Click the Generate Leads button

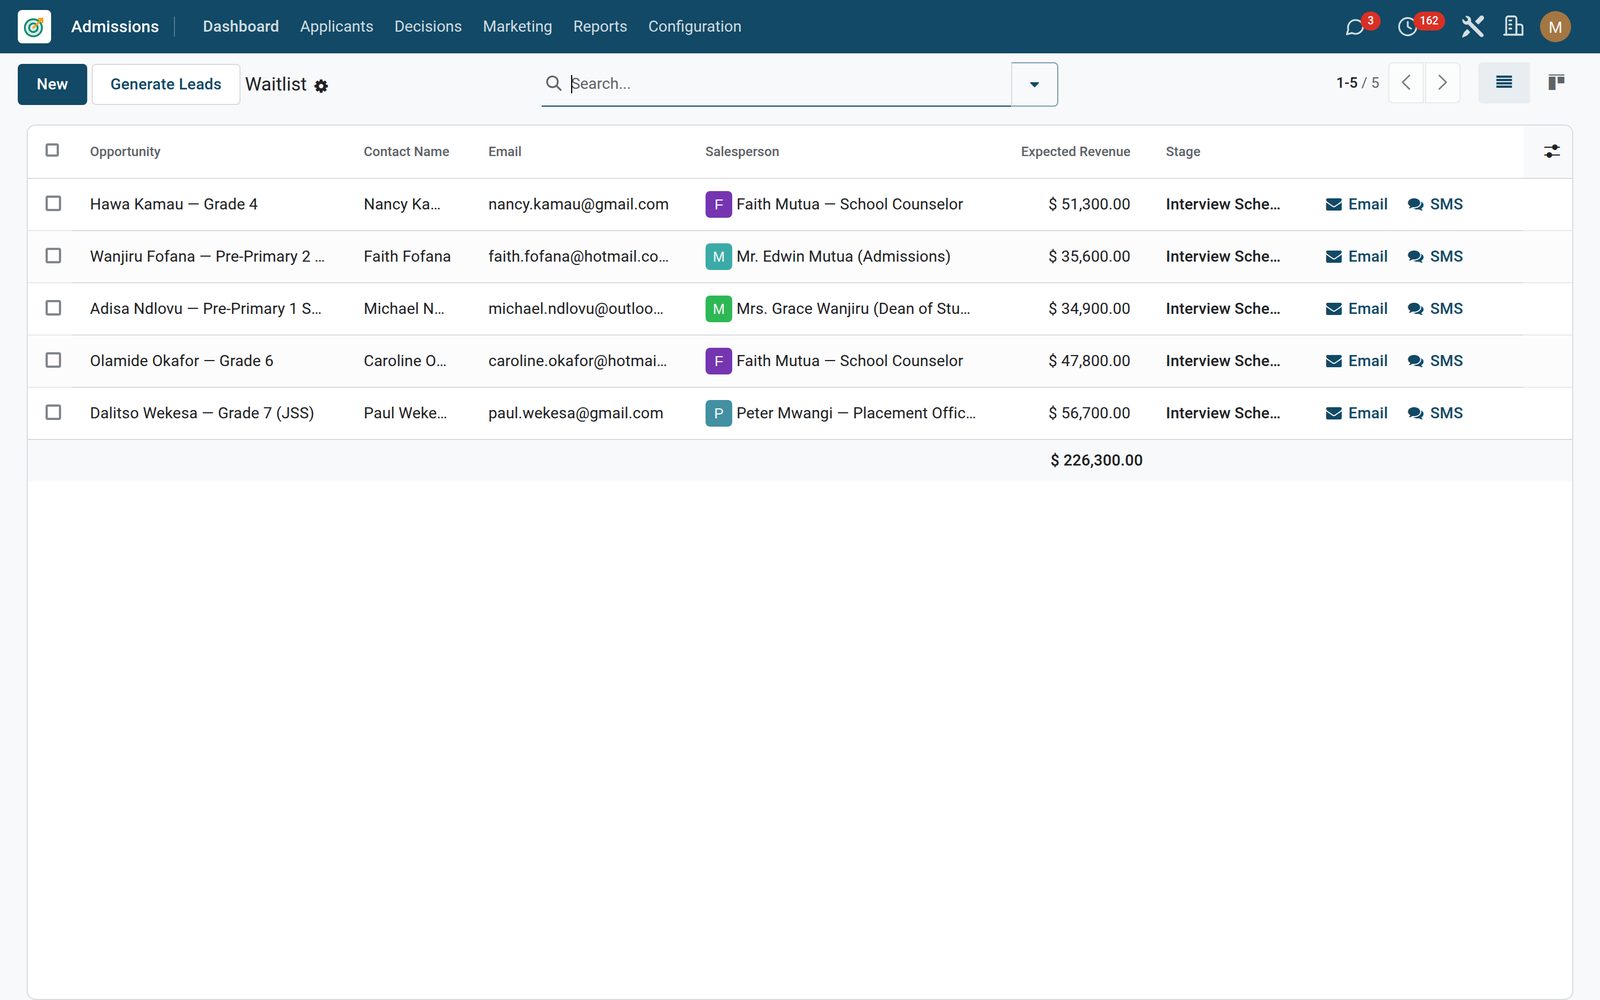click(x=166, y=84)
